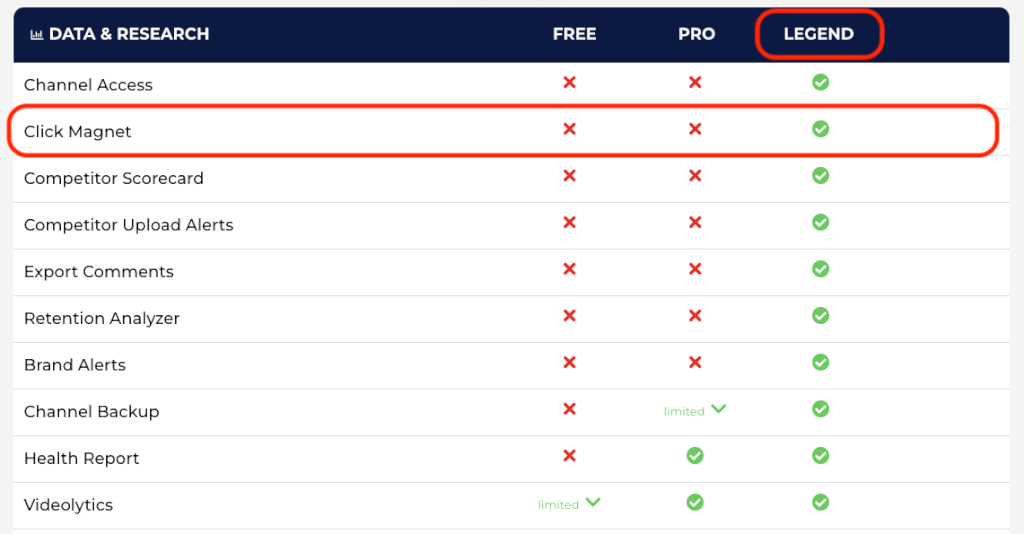Click the Legend checkmark for Export Comments
1024x534 pixels.
(820, 269)
